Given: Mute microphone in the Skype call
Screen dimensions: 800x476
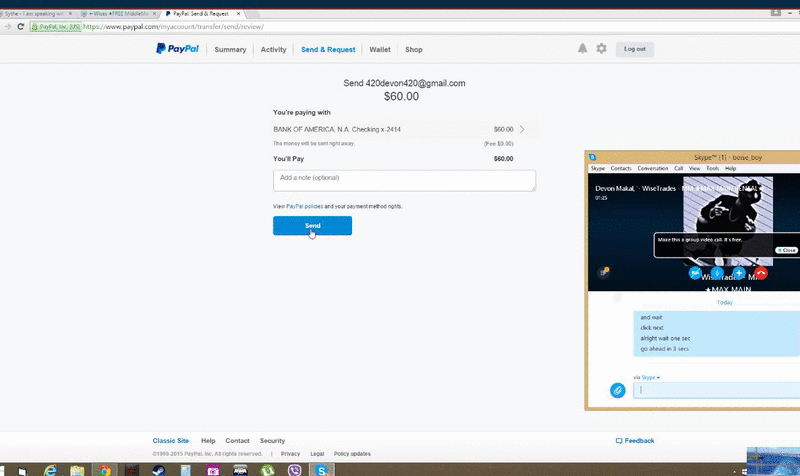Looking at the screenshot, I should click(717, 273).
